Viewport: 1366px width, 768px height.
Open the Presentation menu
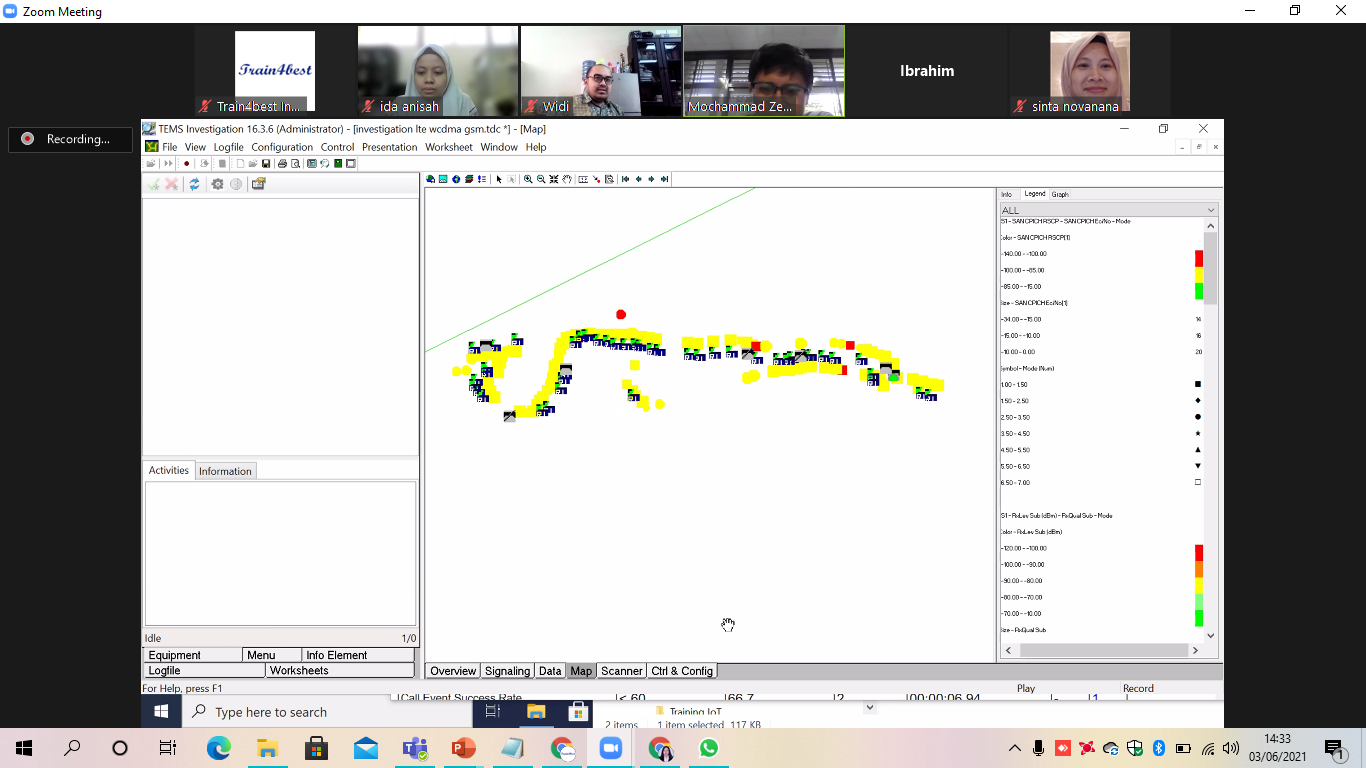coord(389,147)
